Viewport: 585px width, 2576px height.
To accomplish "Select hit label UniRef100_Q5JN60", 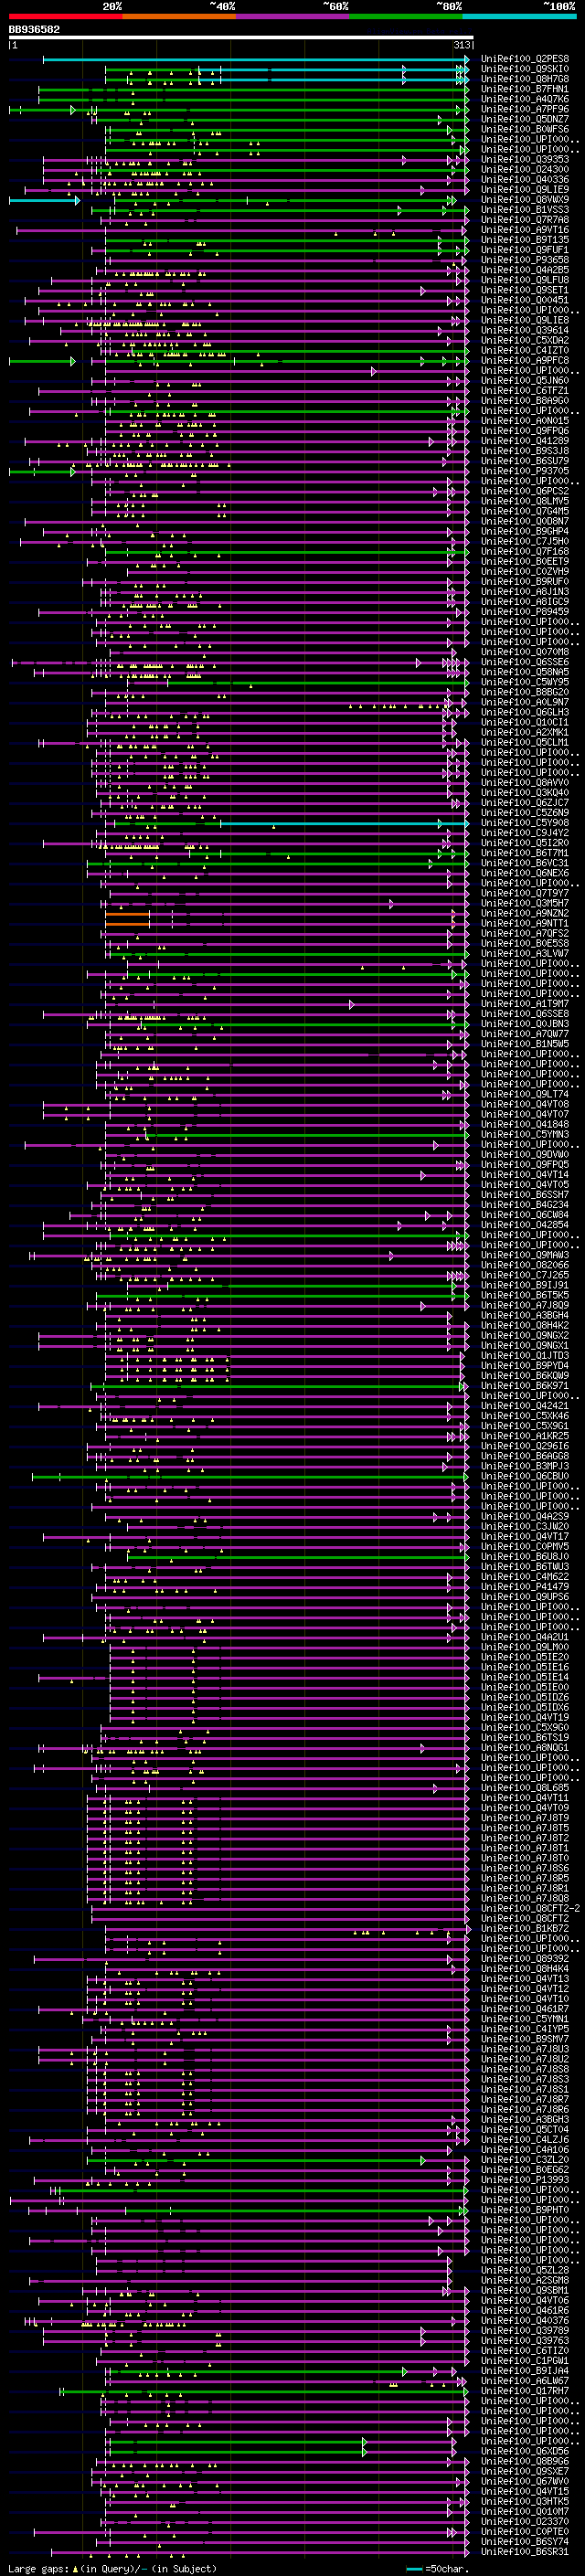I will click(525, 380).
